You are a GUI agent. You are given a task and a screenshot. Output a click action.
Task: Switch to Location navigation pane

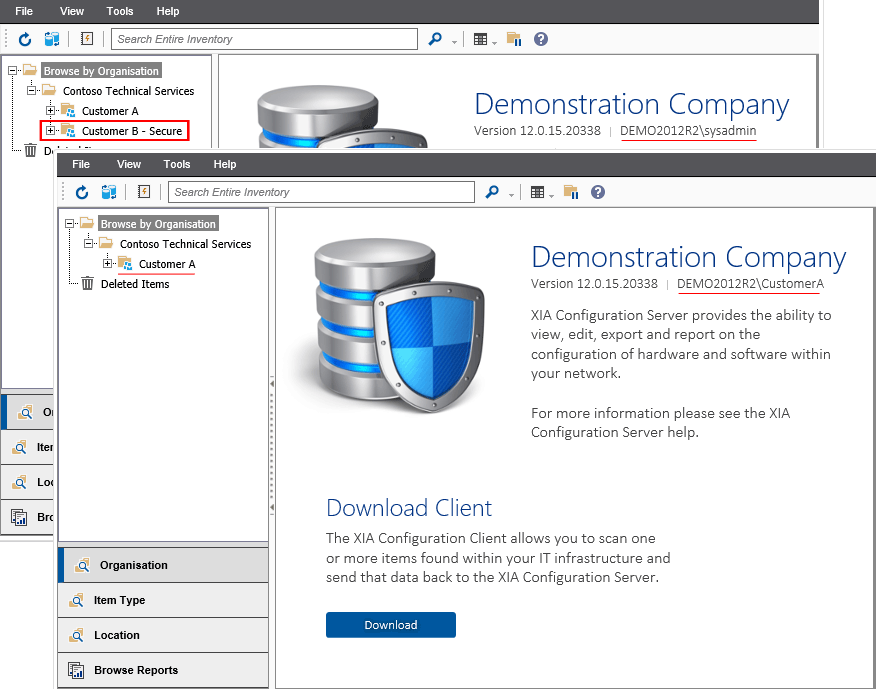point(163,635)
